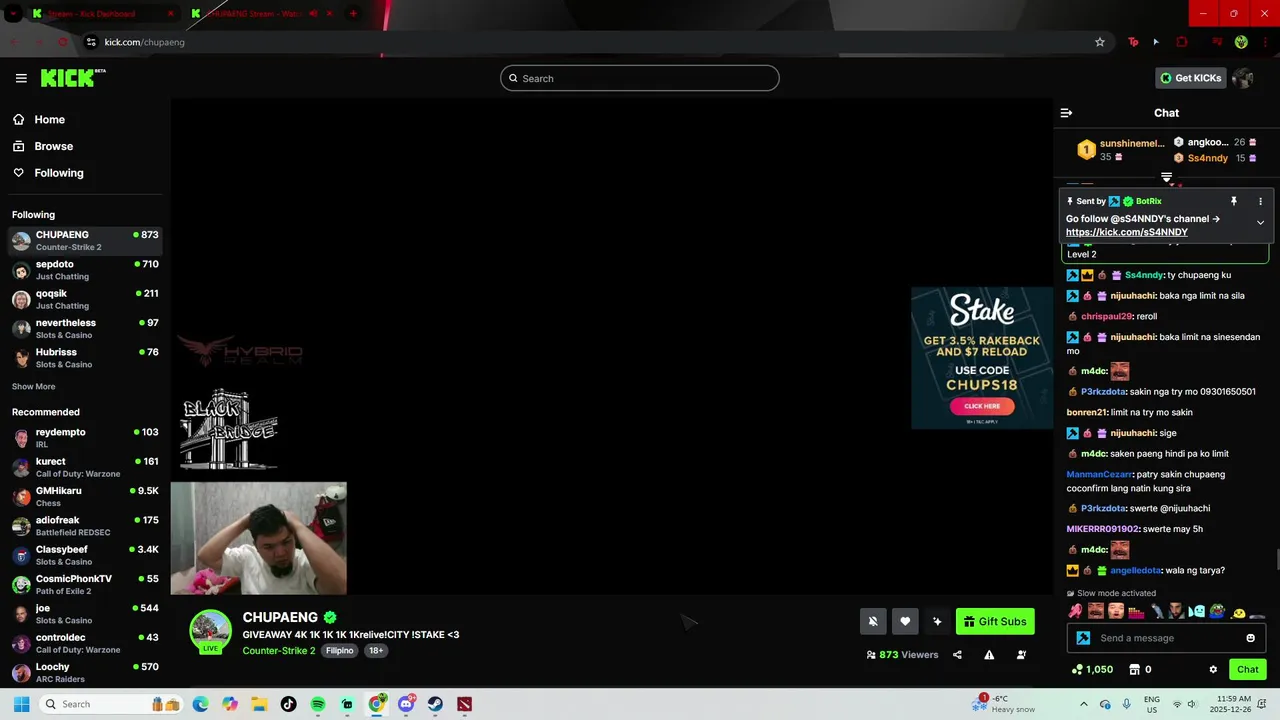
Task: Open Discord from the taskbar
Action: [x=406, y=704]
